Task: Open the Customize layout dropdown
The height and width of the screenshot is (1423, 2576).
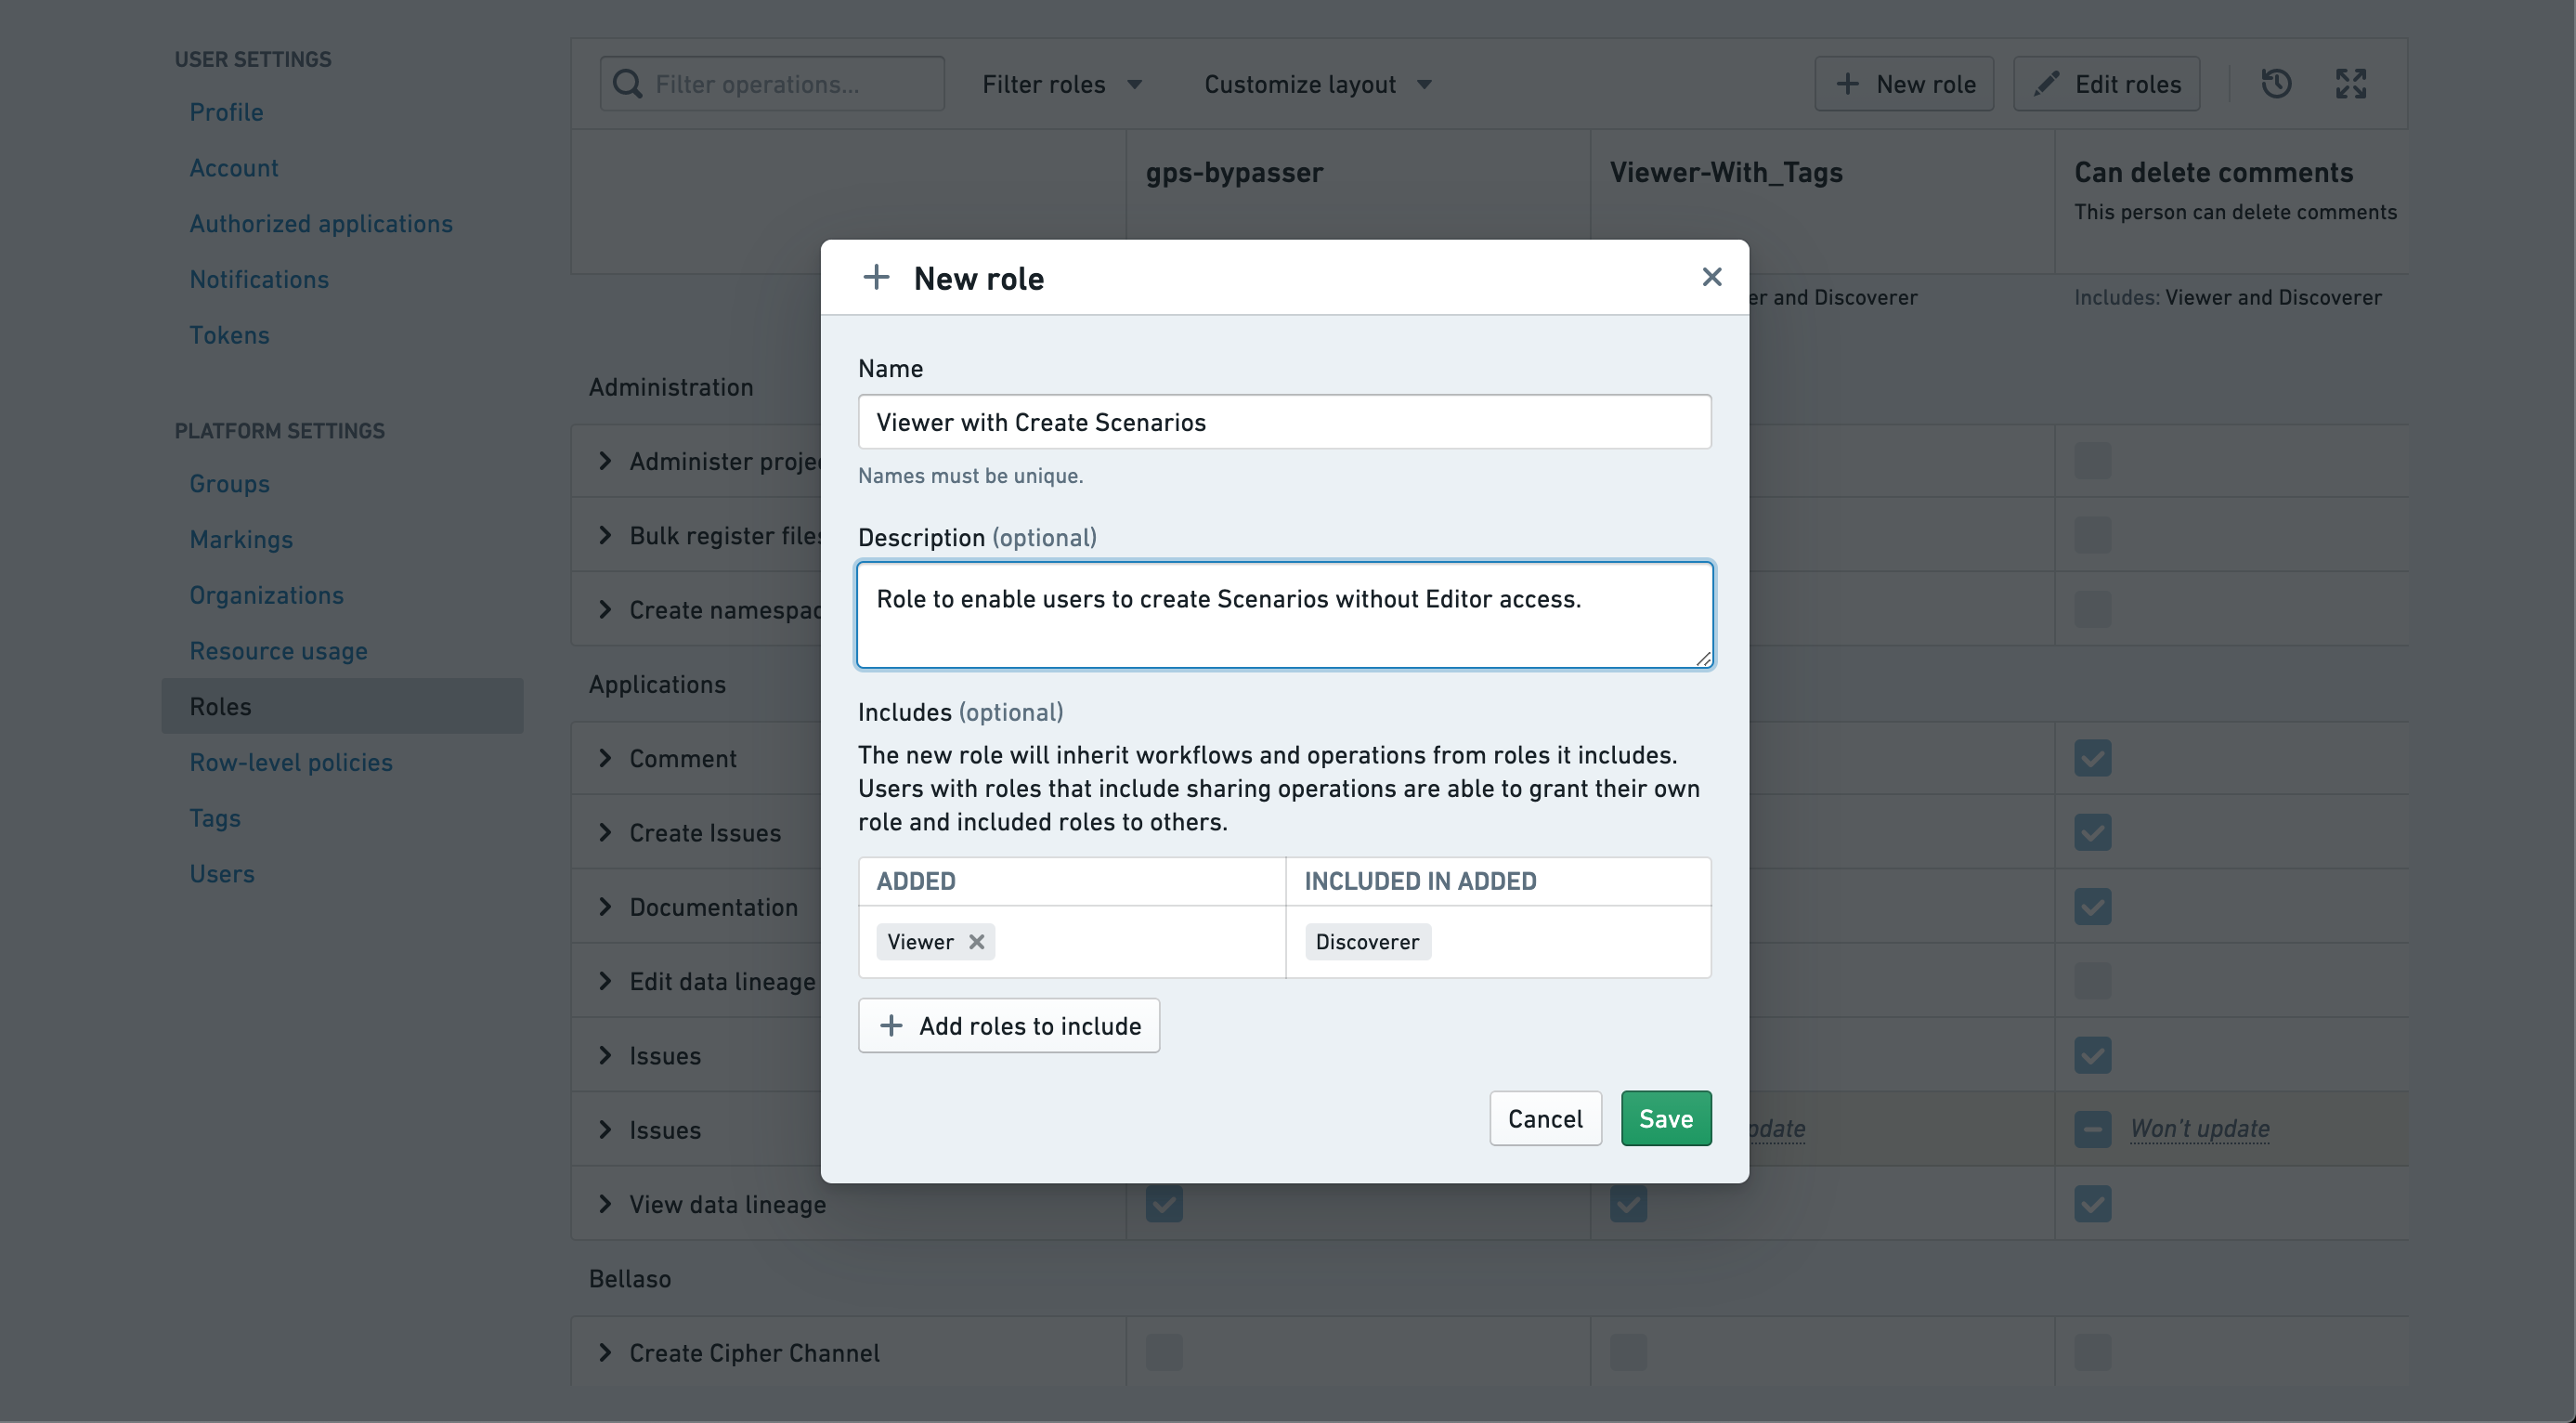Action: (x=1318, y=84)
